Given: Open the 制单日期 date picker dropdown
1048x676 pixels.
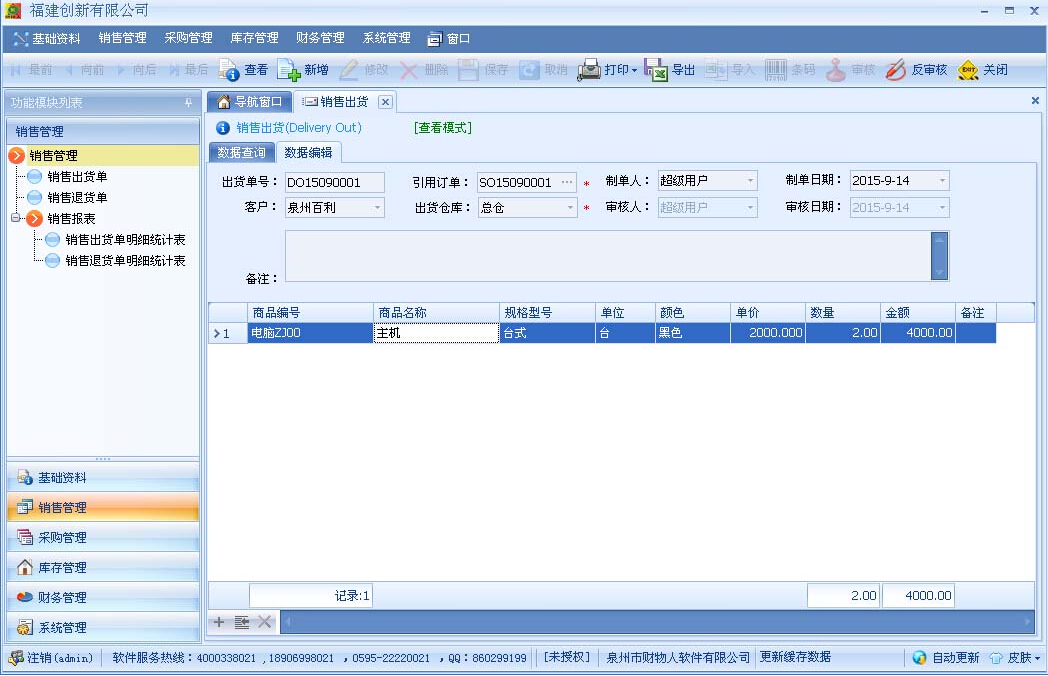Looking at the screenshot, I should coord(941,181).
